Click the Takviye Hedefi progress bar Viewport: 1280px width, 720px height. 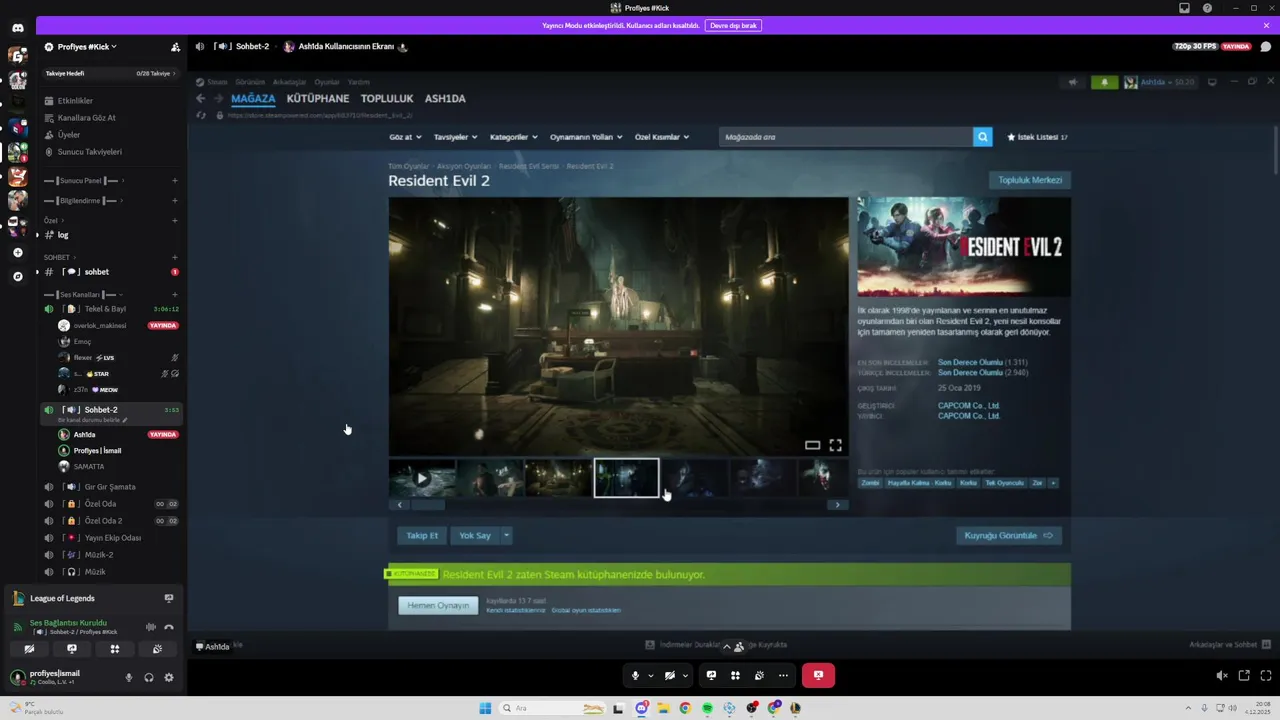click(x=110, y=73)
